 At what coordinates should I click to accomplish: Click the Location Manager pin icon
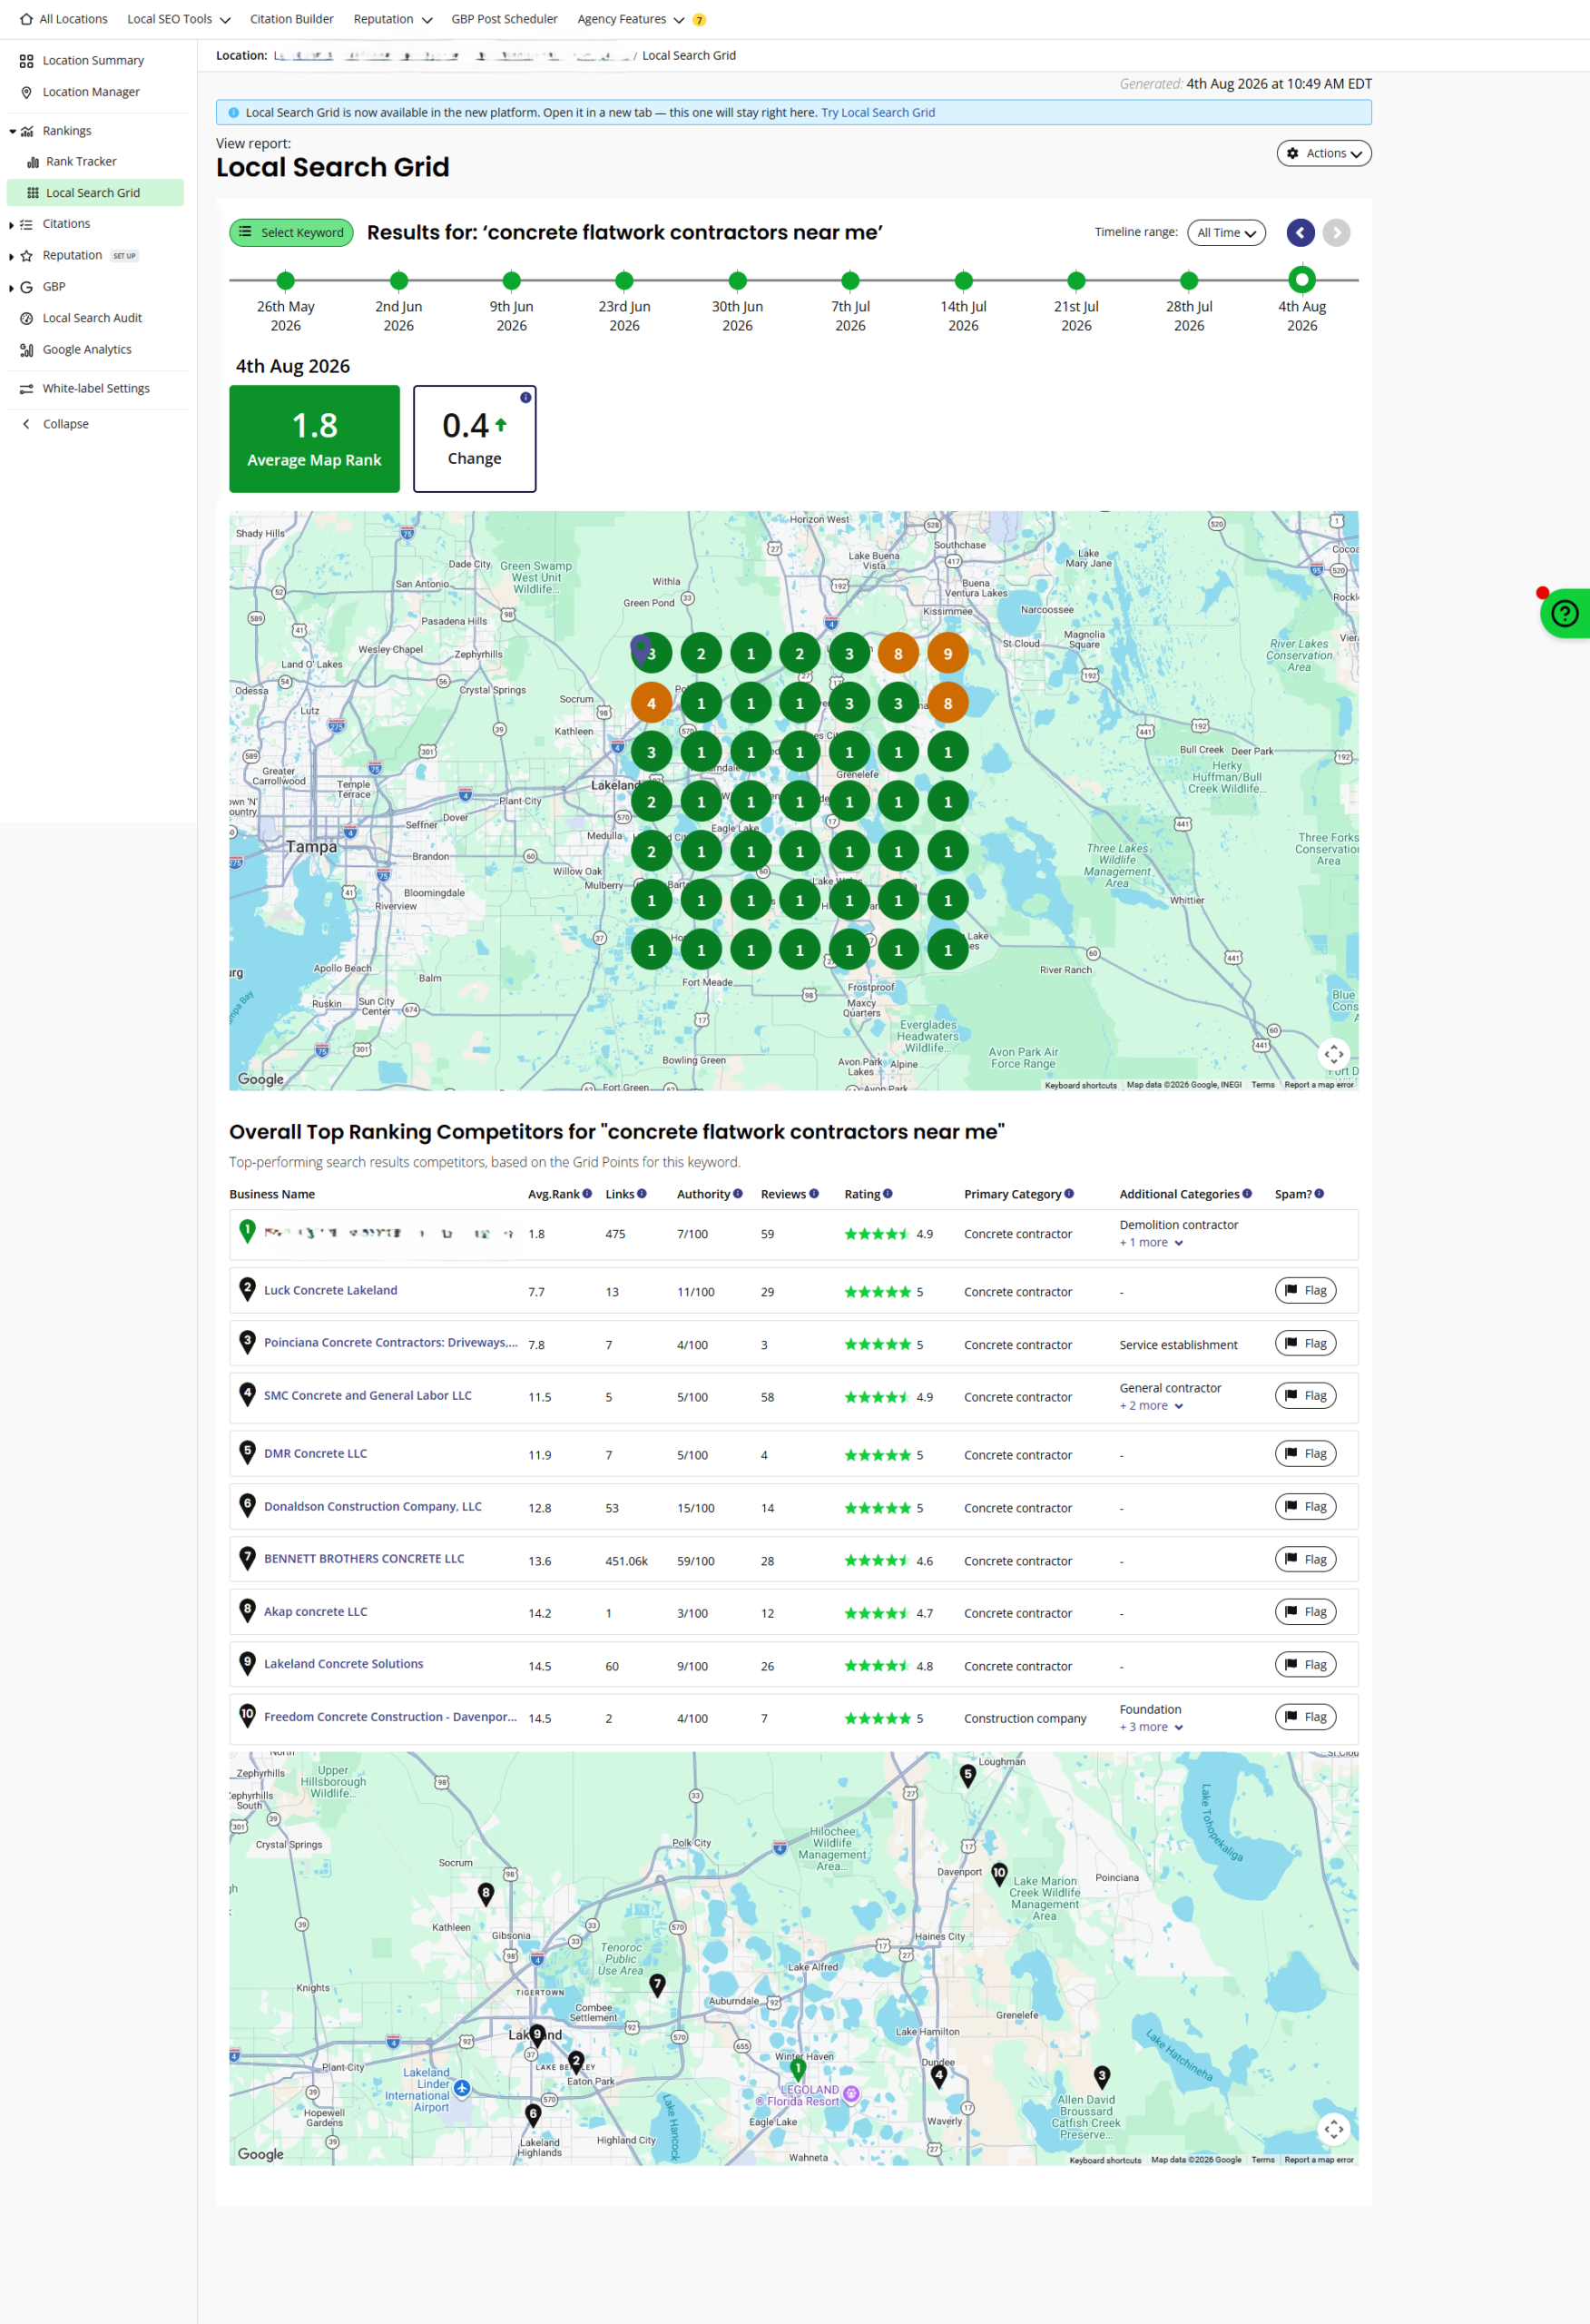(x=26, y=92)
